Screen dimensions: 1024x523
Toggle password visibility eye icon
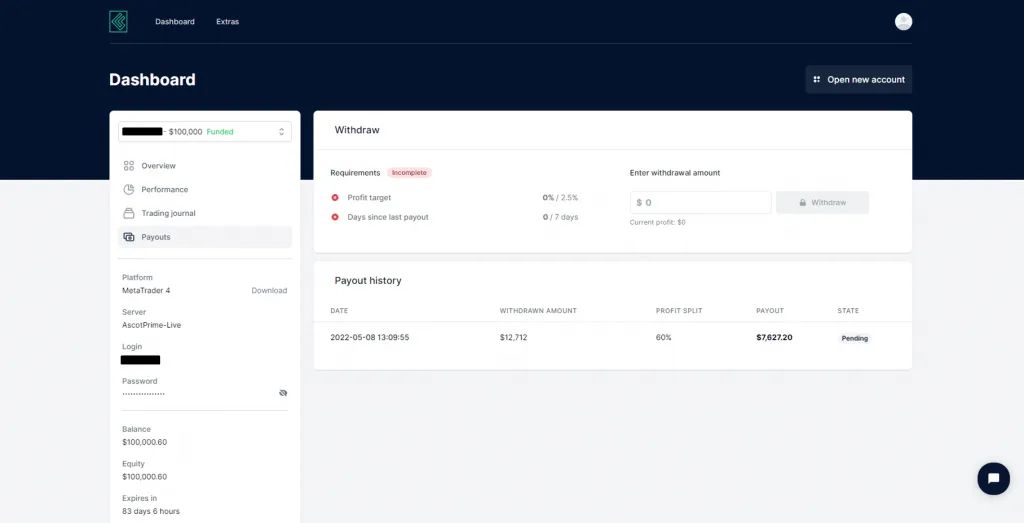coord(283,393)
